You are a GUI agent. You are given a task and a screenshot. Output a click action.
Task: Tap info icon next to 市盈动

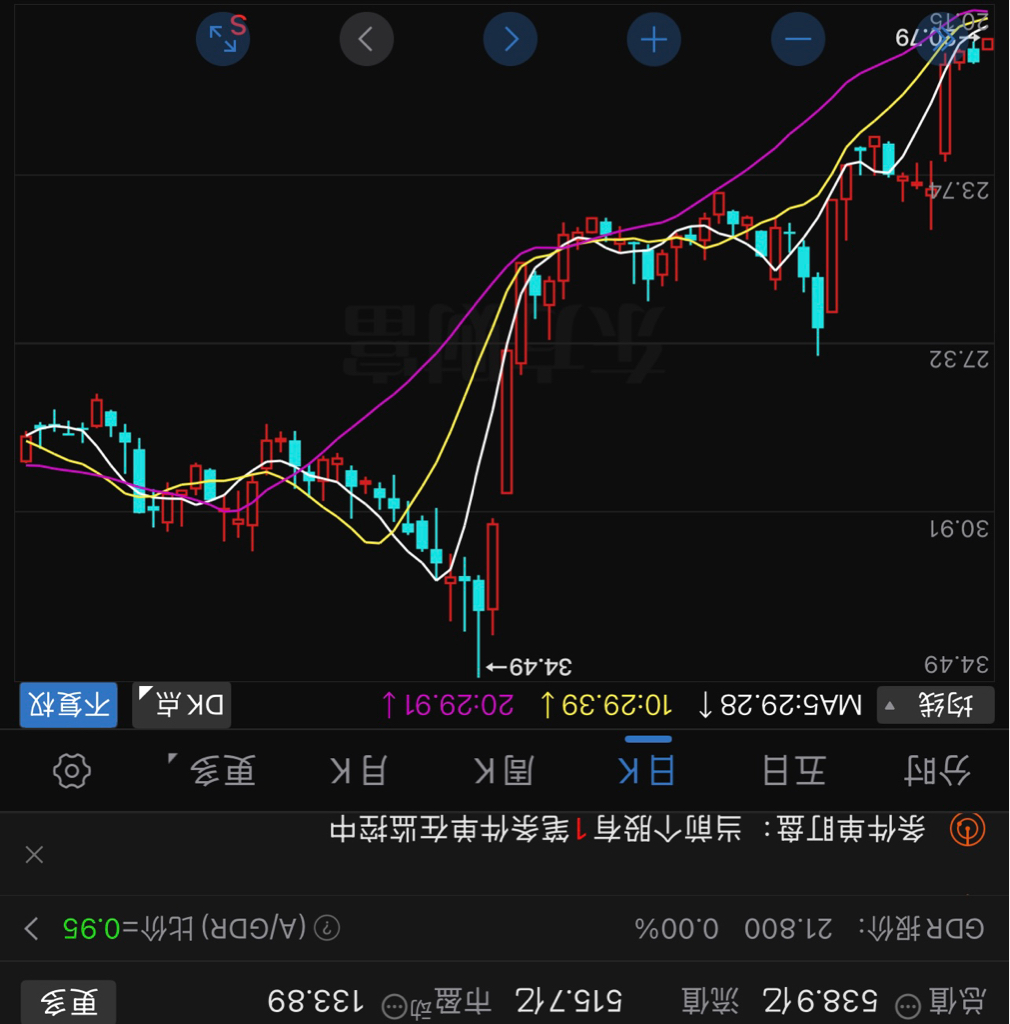coord(395,1006)
